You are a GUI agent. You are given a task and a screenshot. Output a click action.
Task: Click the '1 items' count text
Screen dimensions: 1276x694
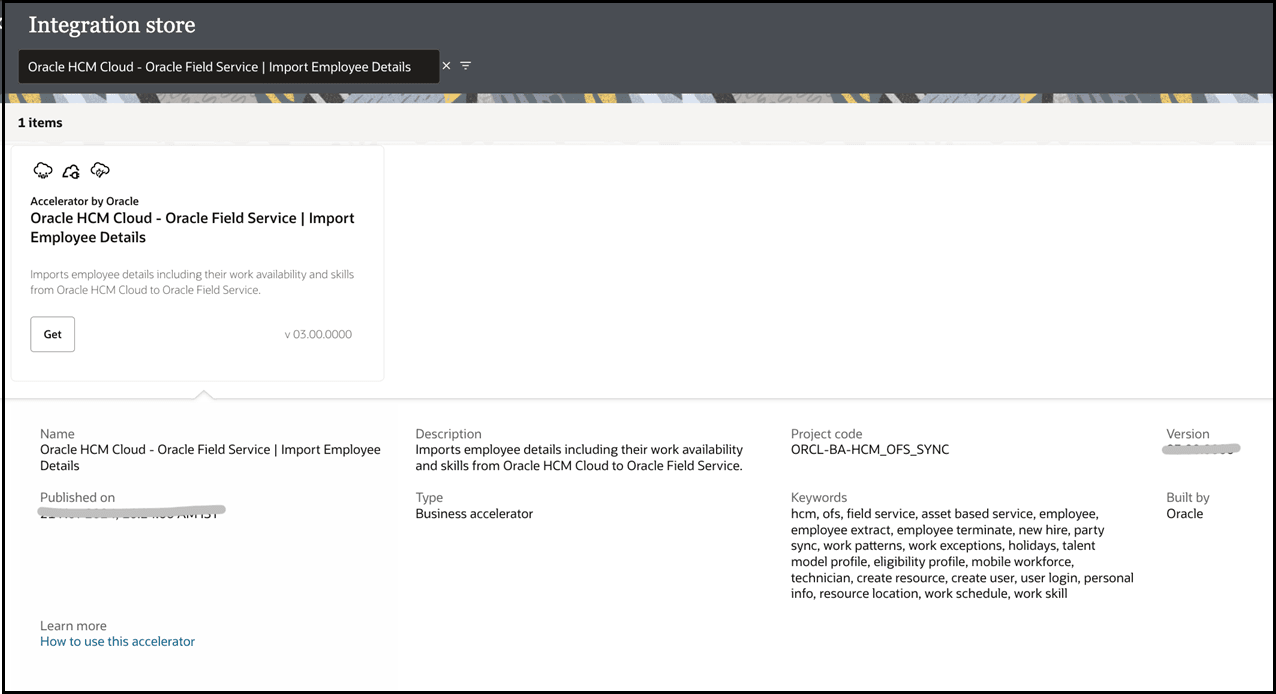pos(40,122)
